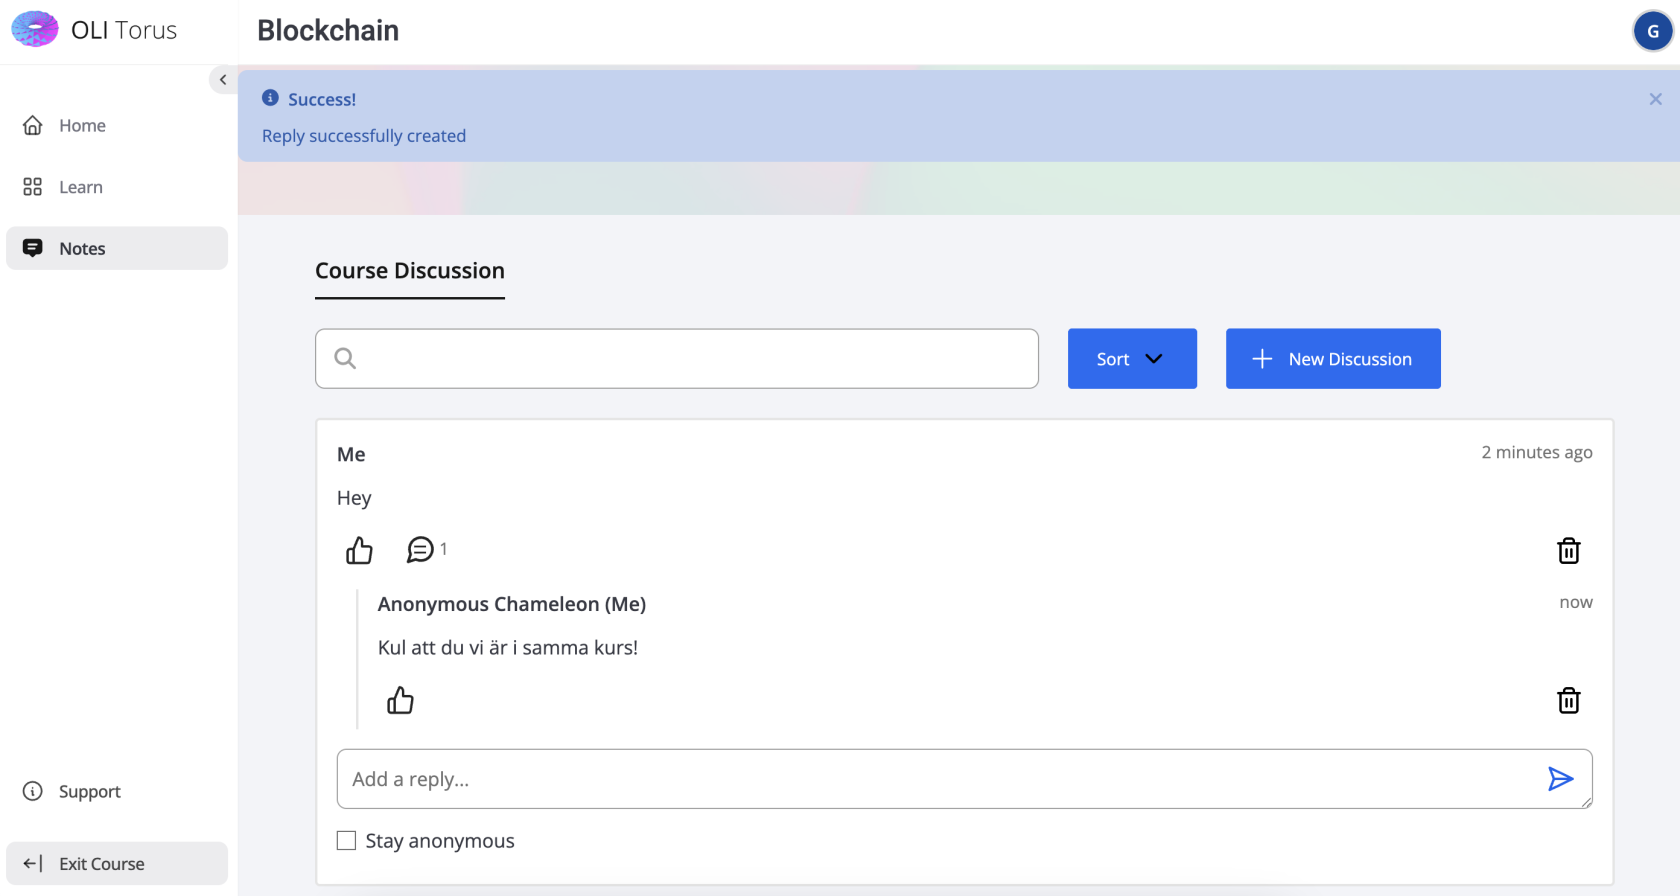
Task: Open the user avatar menu G
Action: pos(1652,31)
